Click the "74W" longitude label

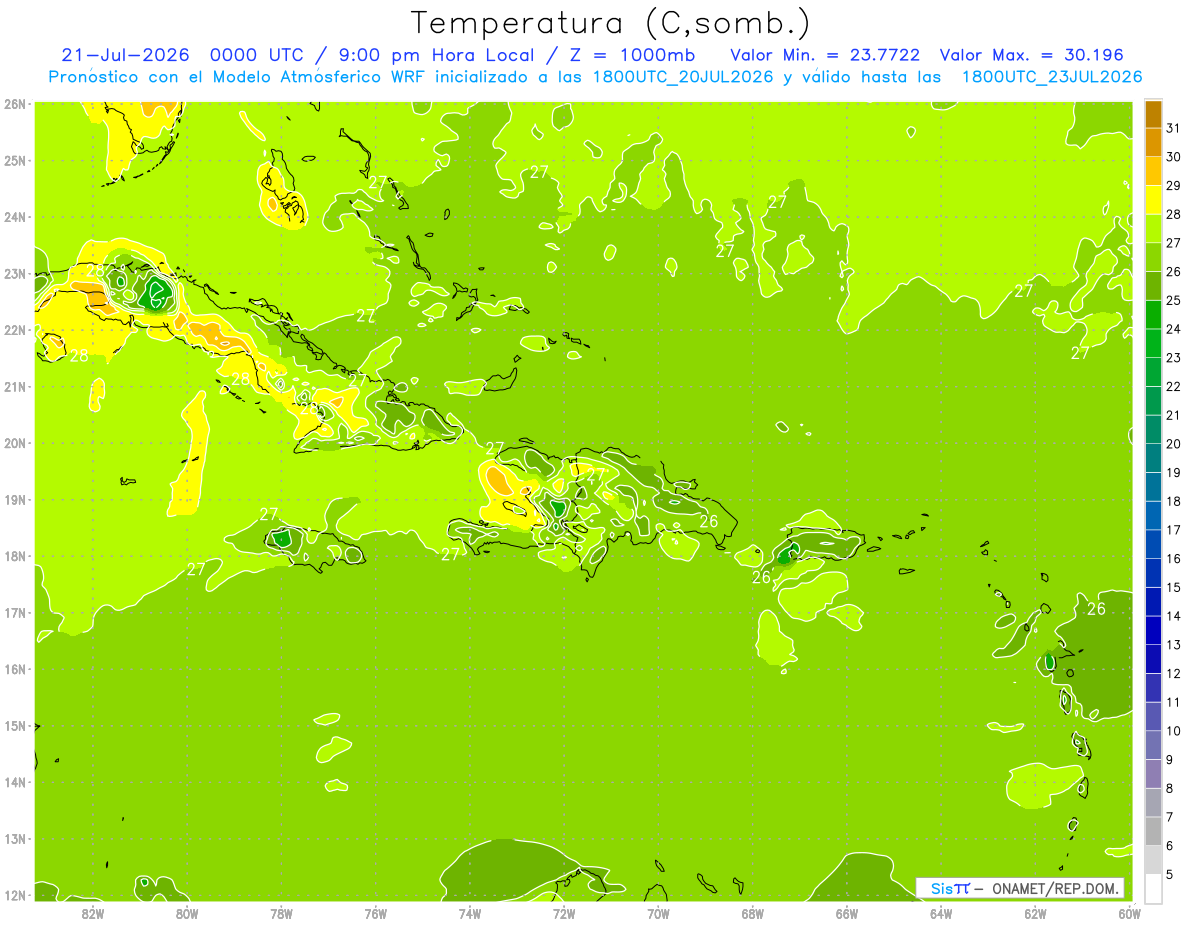[470, 913]
